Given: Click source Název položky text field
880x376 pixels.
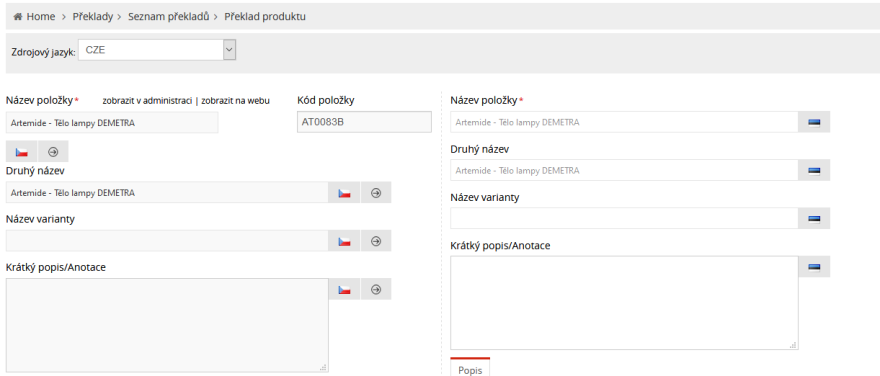Looking at the screenshot, I should coord(112,123).
